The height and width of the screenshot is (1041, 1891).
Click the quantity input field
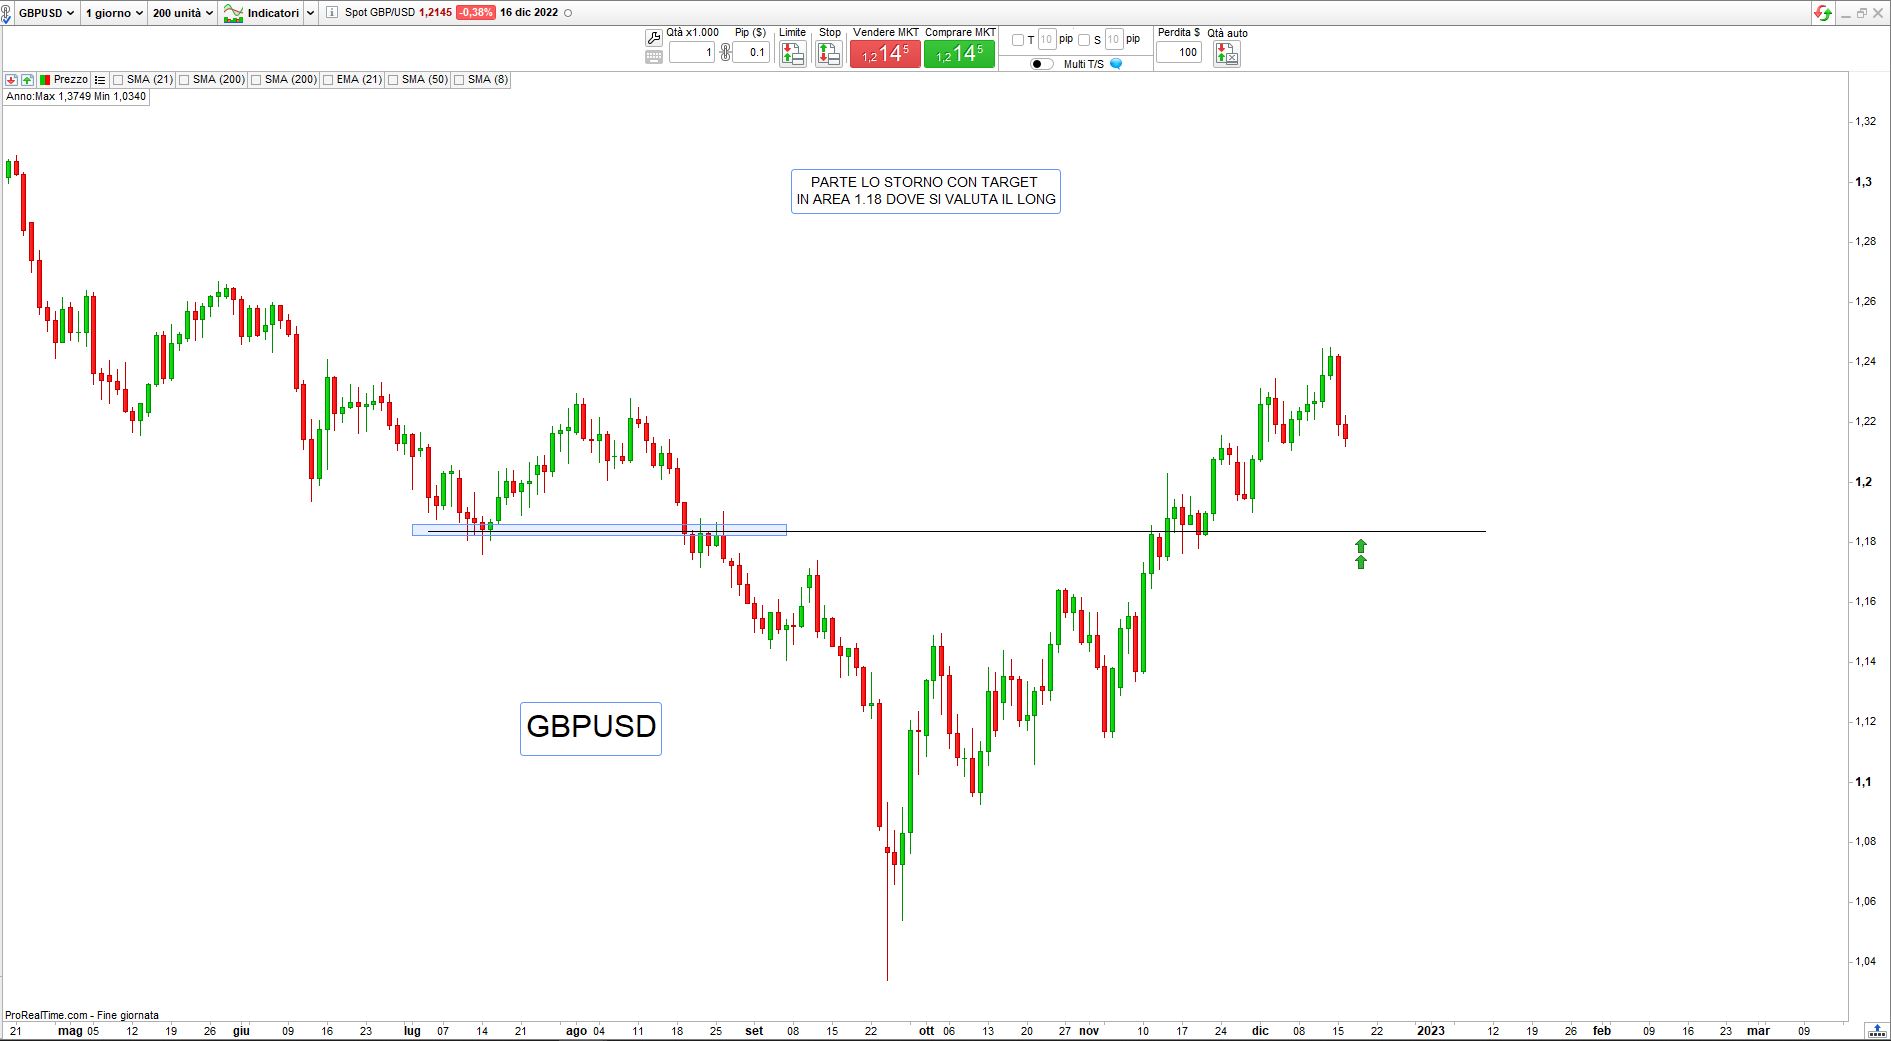692,52
